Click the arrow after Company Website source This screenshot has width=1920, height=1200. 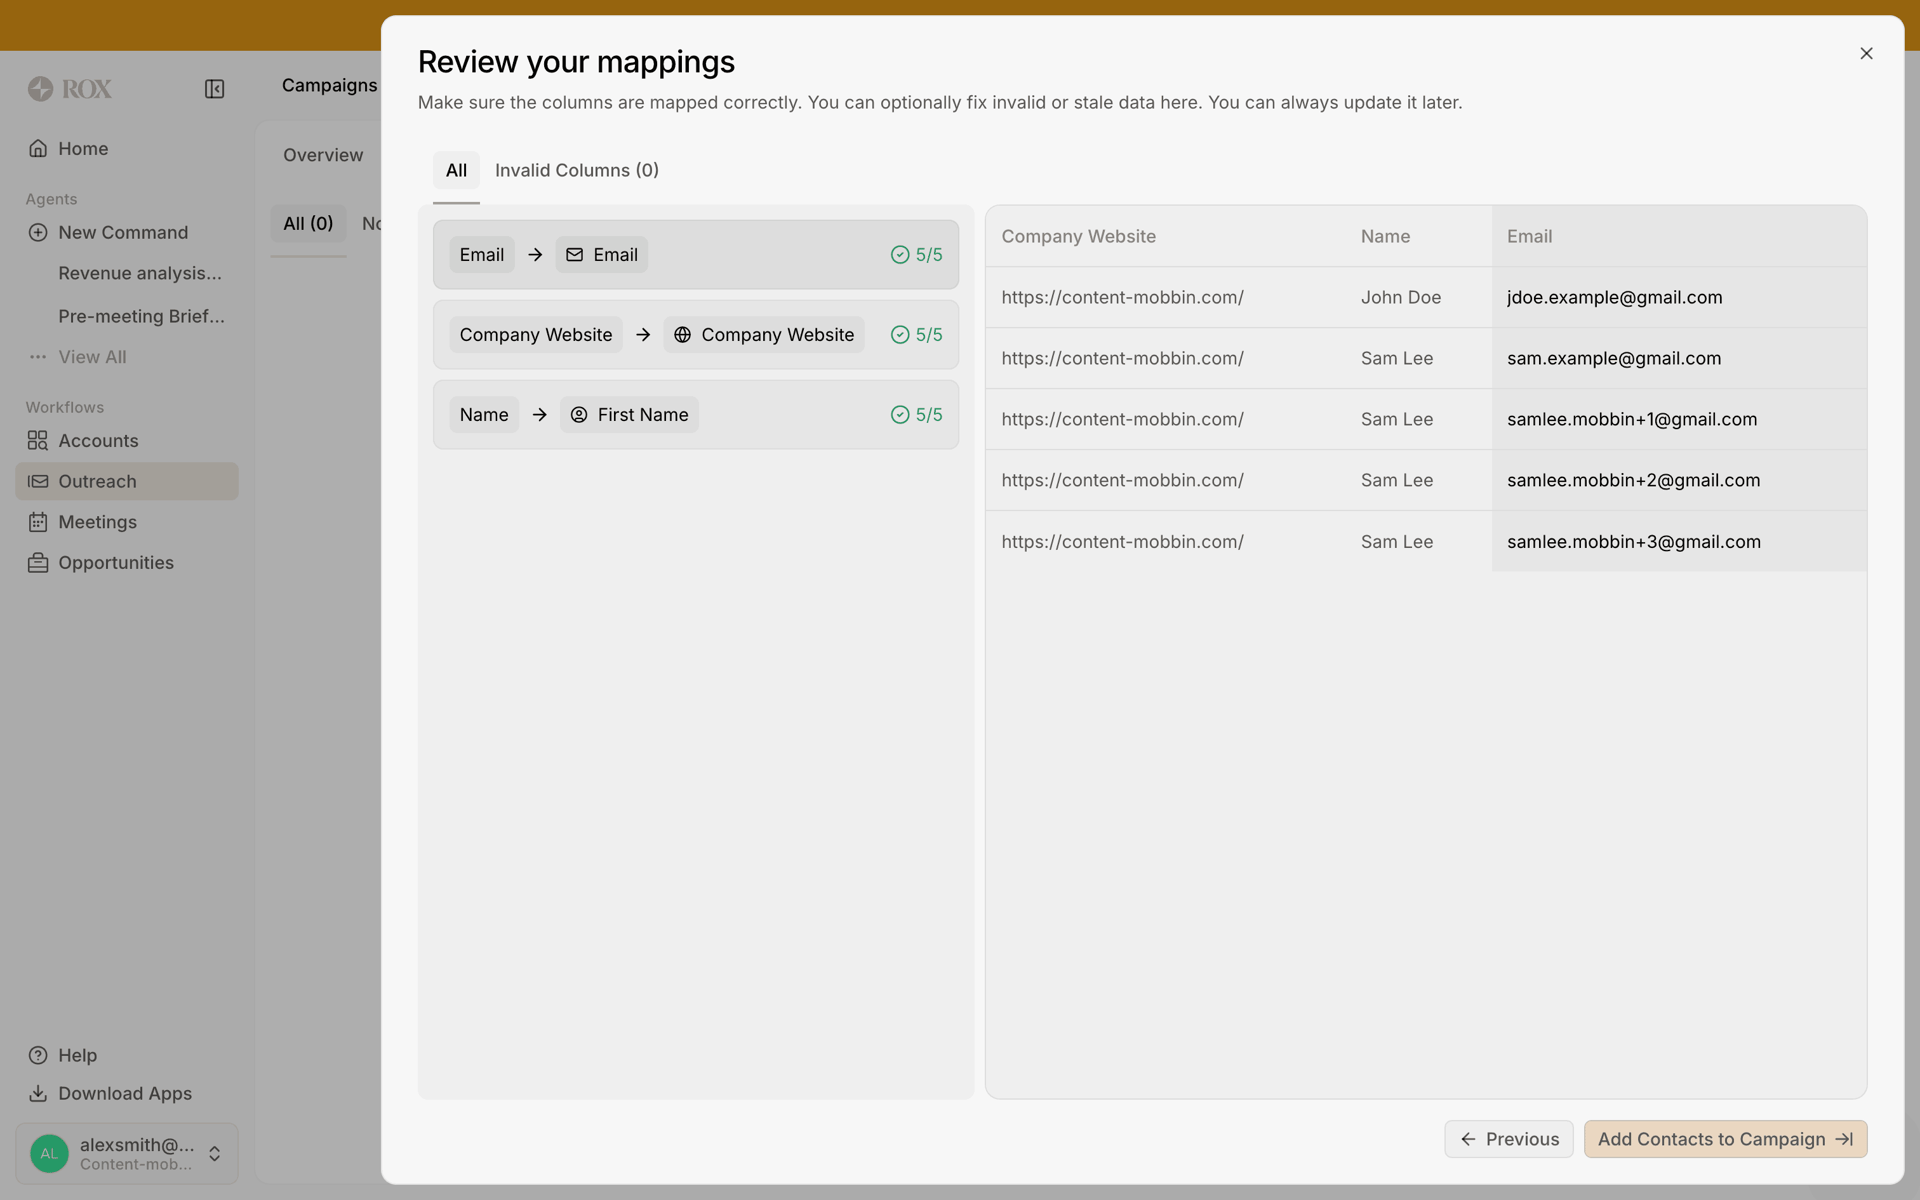pyautogui.click(x=643, y=335)
